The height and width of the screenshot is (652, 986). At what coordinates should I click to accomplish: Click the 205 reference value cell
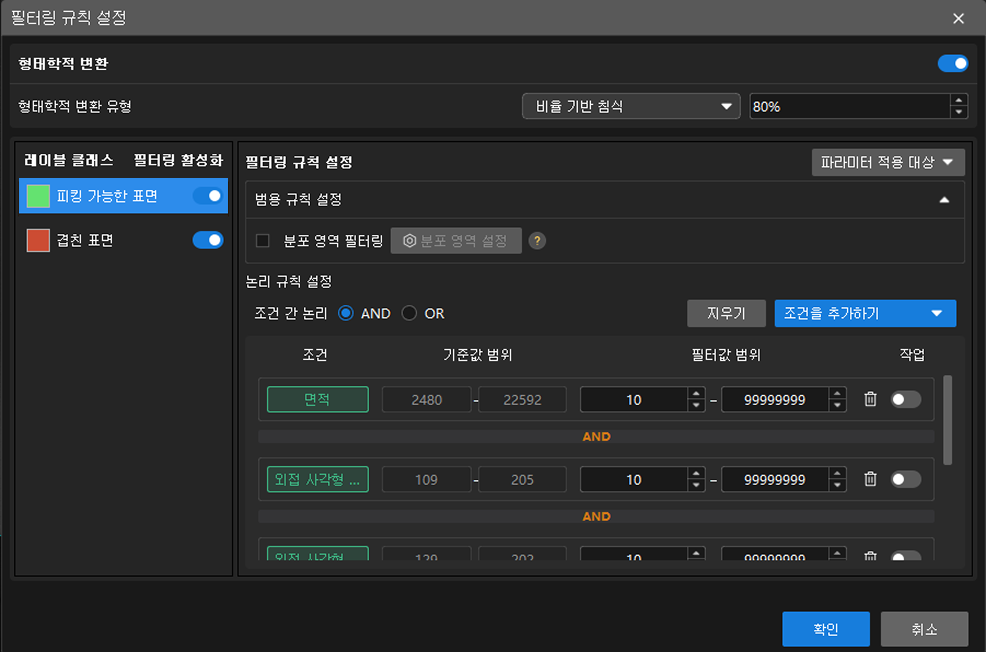pos(522,479)
